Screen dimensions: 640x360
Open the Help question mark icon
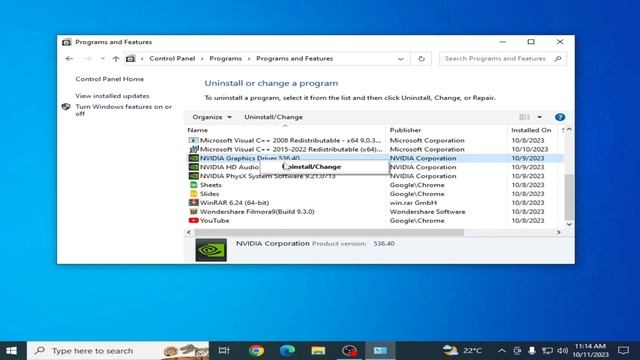click(560, 117)
